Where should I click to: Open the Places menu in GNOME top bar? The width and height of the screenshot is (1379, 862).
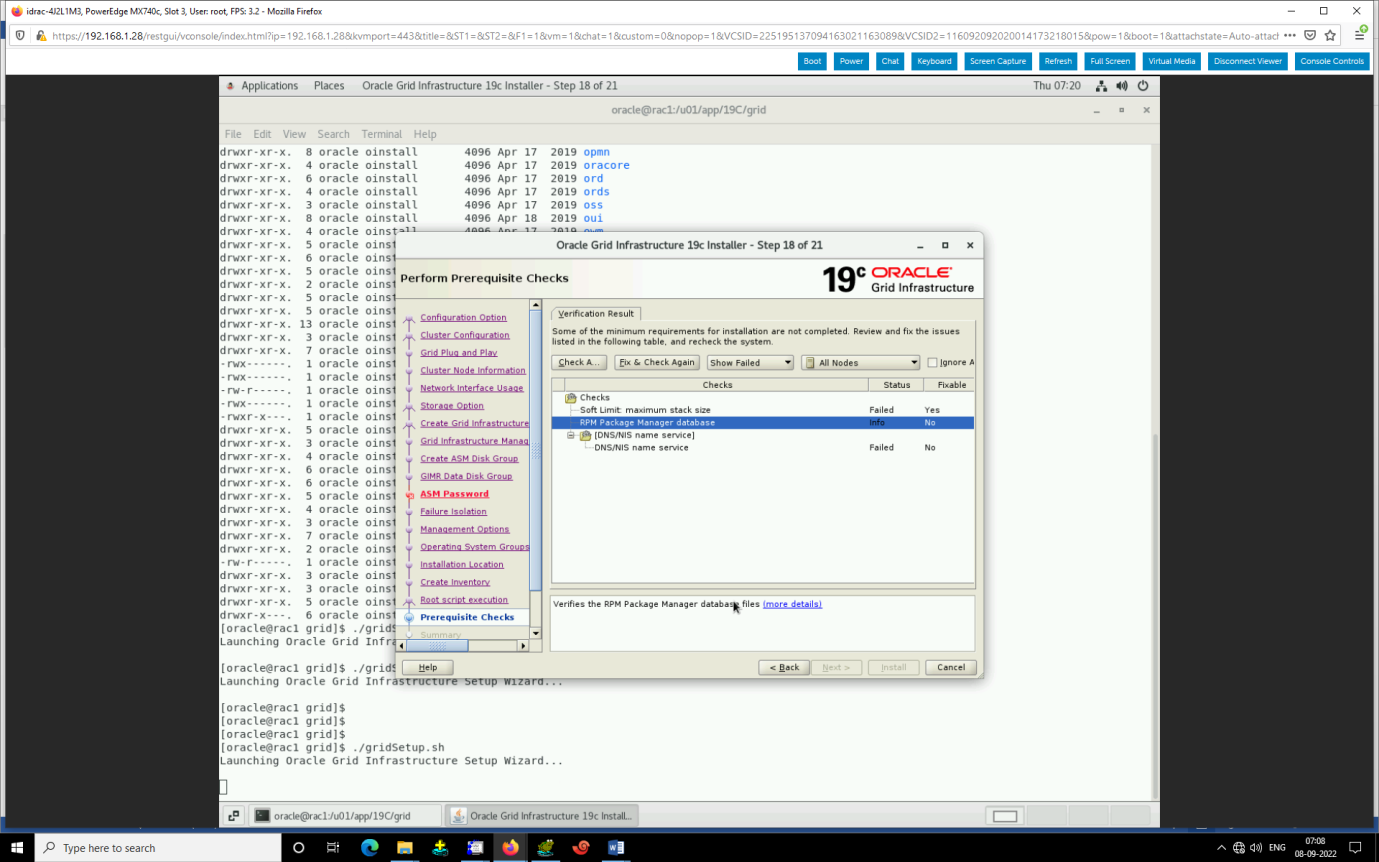pyautogui.click(x=329, y=86)
